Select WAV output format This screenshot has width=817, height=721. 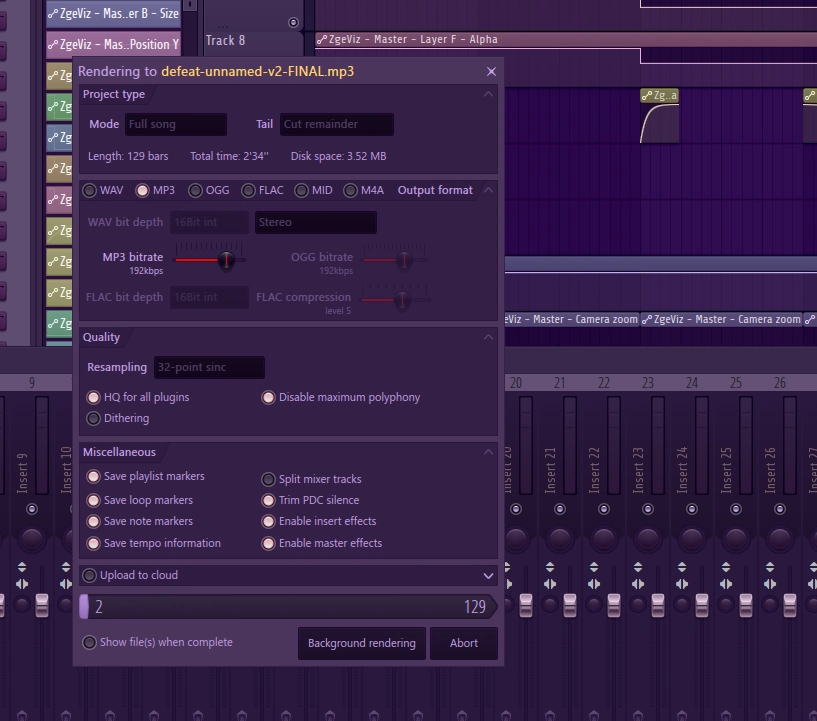90,190
